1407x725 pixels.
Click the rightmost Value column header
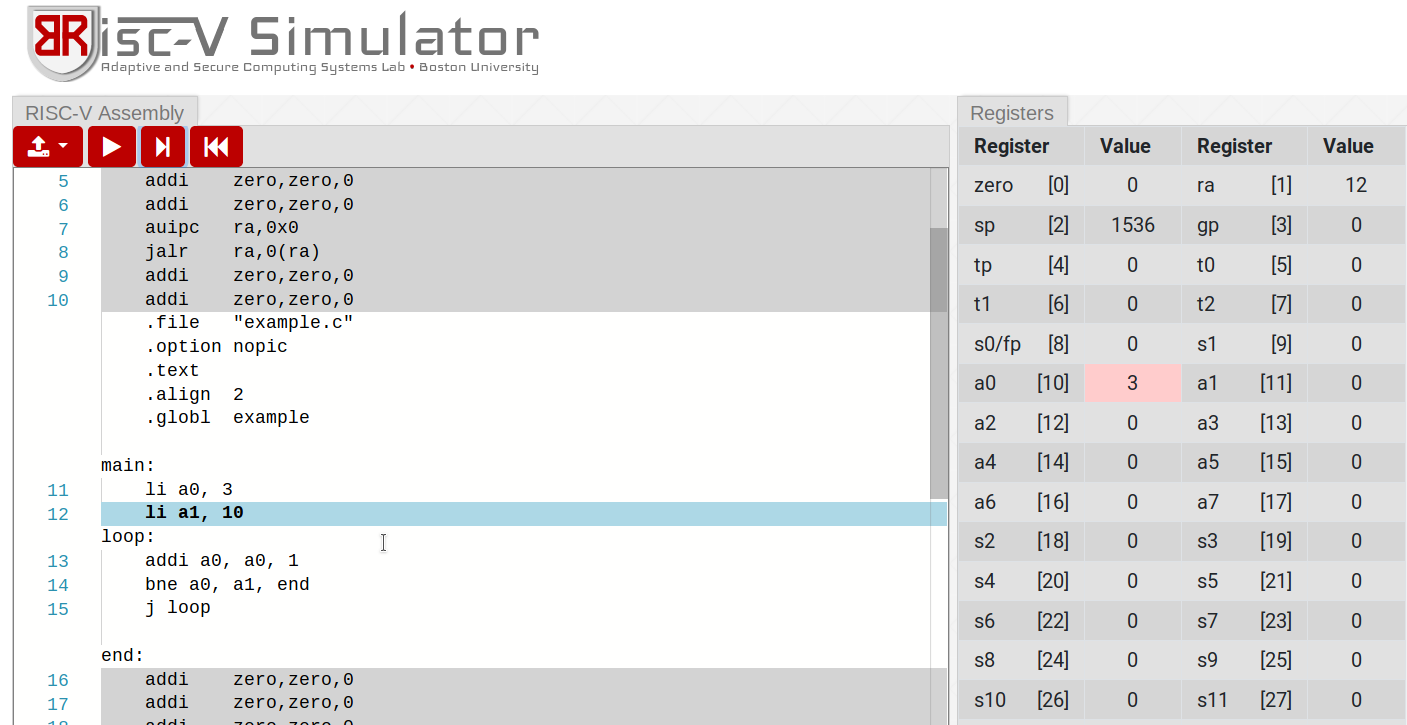(x=1347, y=146)
